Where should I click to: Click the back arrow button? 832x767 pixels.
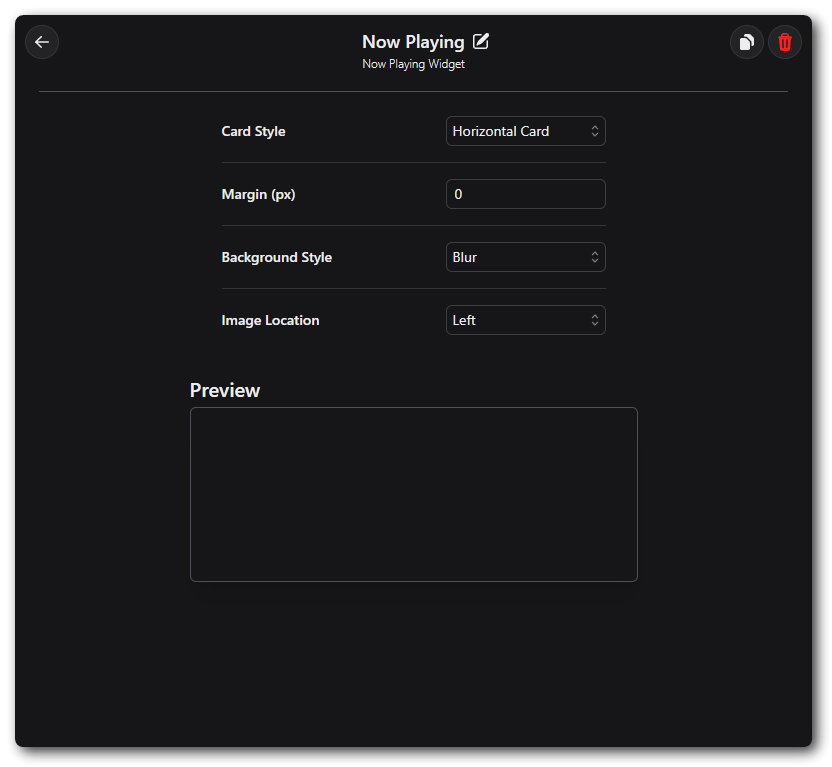[x=42, y=42]
